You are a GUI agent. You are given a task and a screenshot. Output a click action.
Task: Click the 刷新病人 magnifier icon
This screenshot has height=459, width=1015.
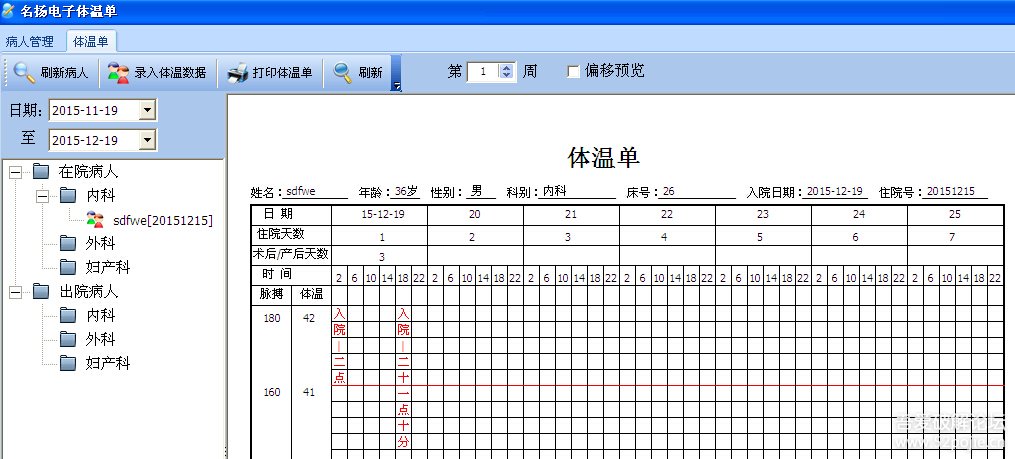(25, 73)
